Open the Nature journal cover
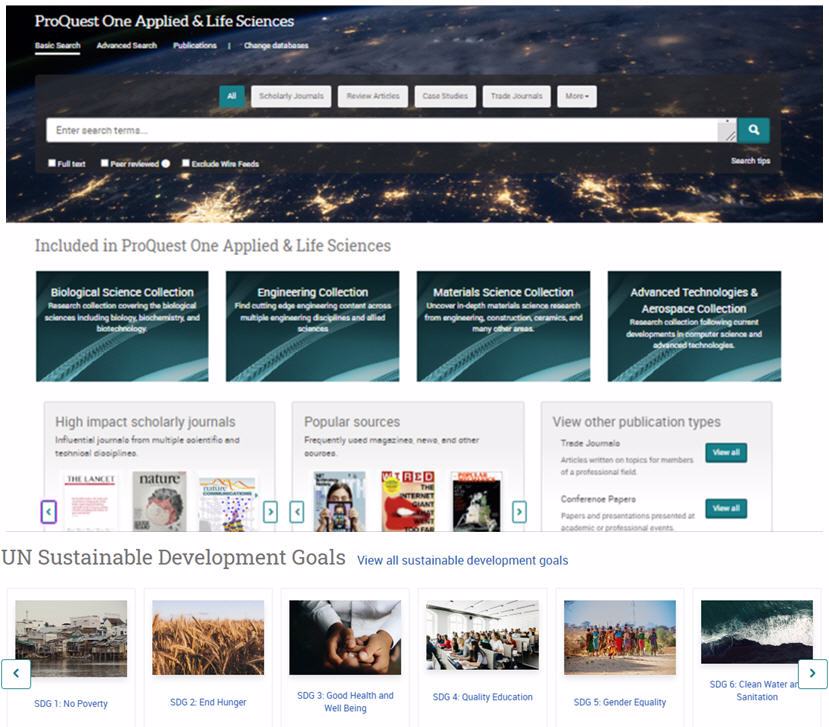The height and width of the screenshot is (727, 829). tap(159, 502)
